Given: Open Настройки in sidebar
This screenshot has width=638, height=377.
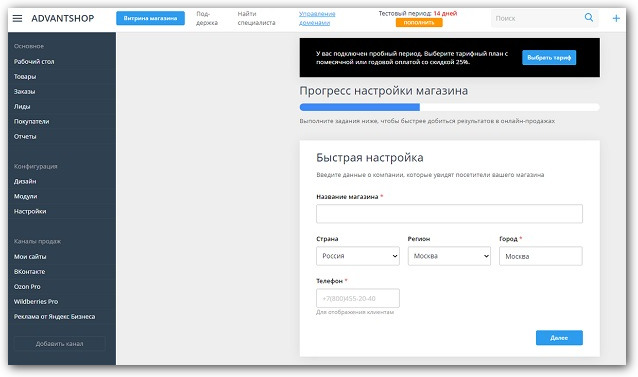Looking at the screenshot, I should (30, 211).
